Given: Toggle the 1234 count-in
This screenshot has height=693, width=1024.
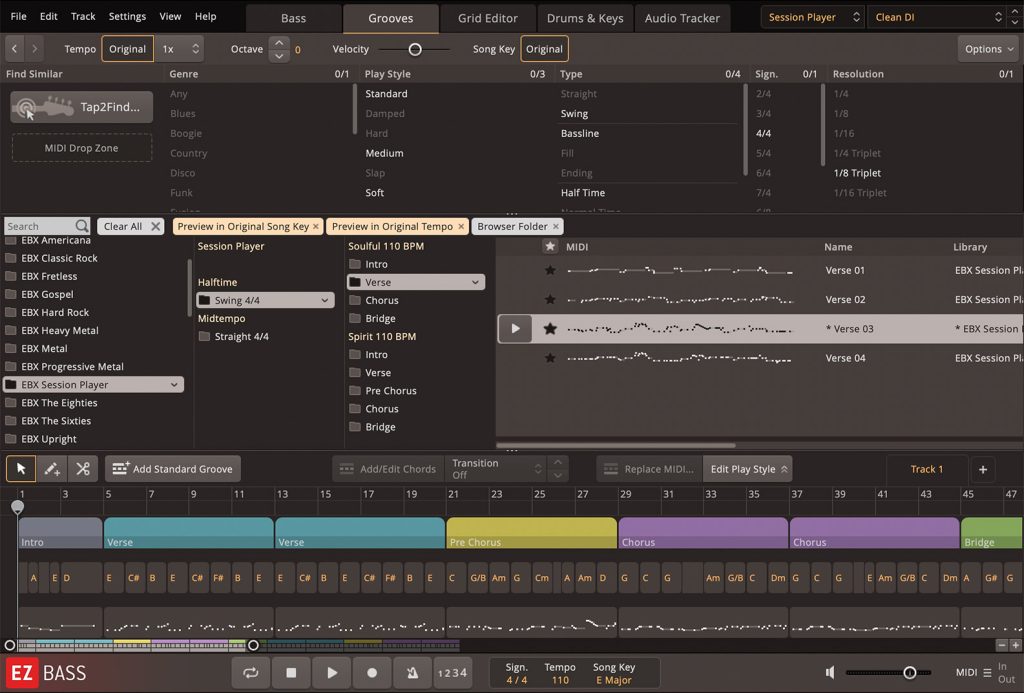Looking at the screenshot, I should coord(452,672).
